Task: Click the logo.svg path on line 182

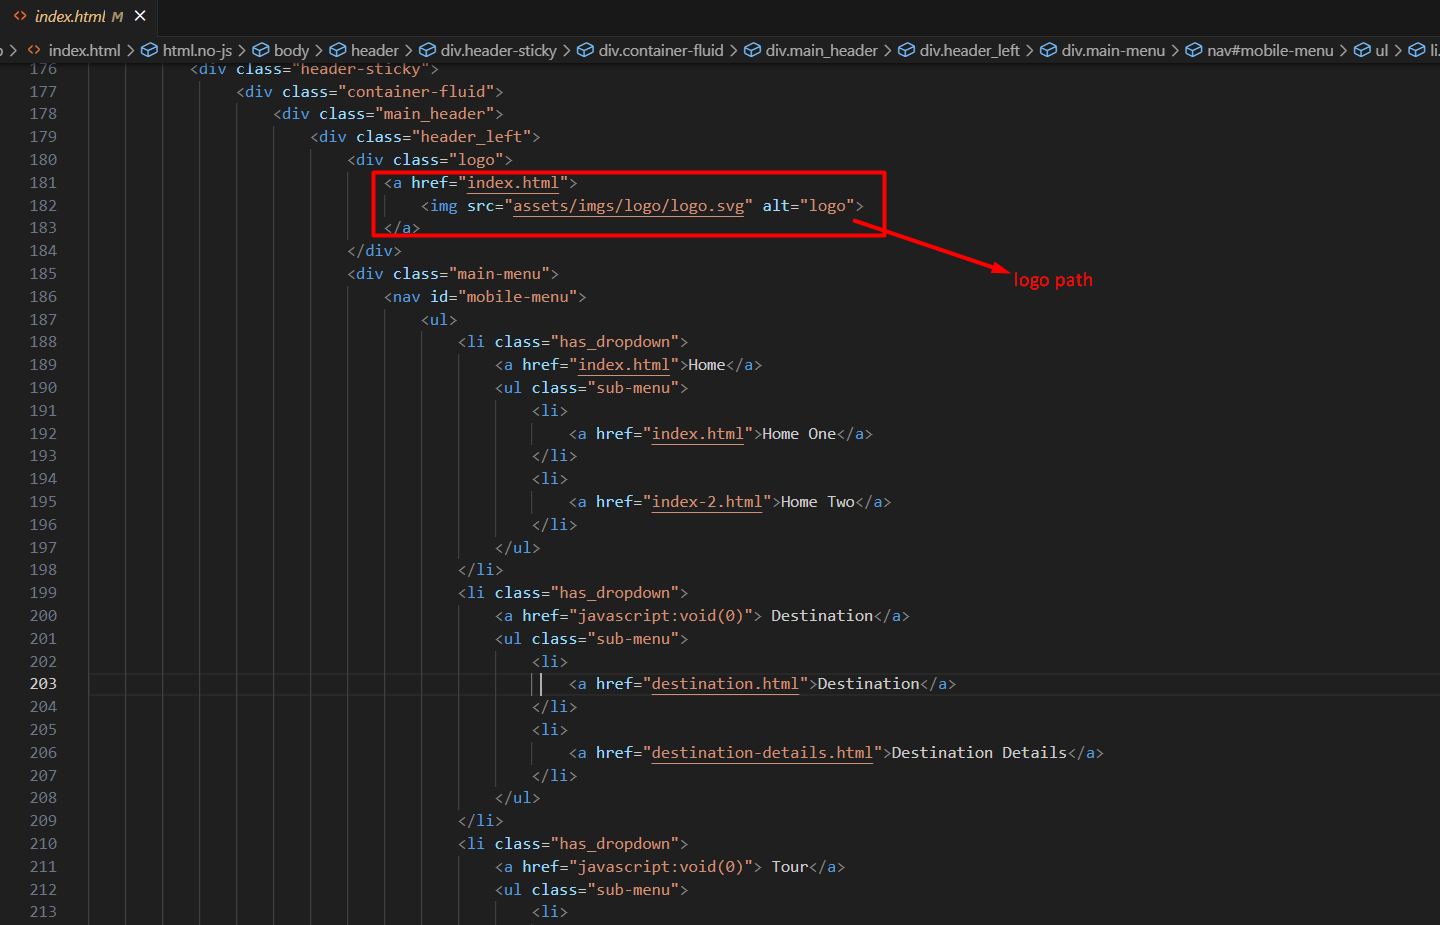Action: [628, 206]
